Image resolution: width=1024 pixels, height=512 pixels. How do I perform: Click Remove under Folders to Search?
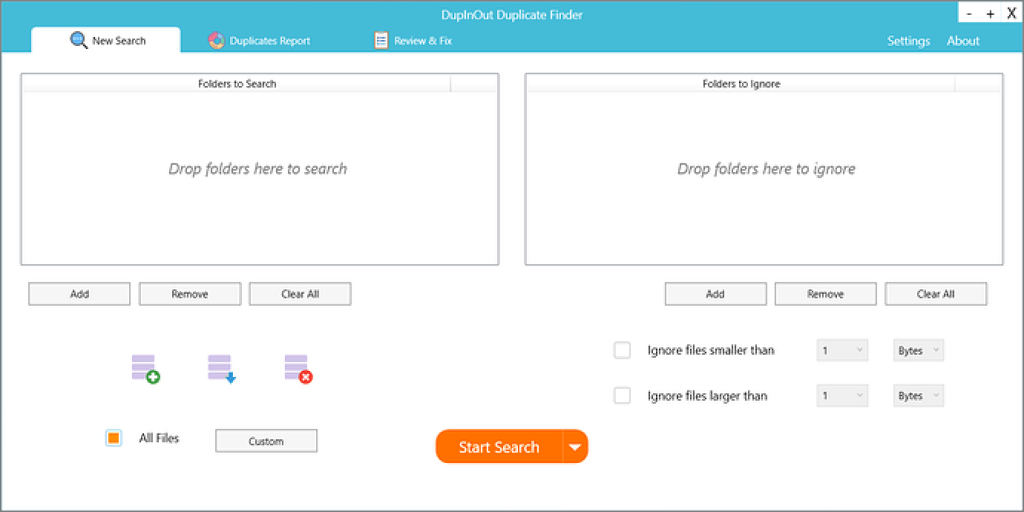coord(190,294)
